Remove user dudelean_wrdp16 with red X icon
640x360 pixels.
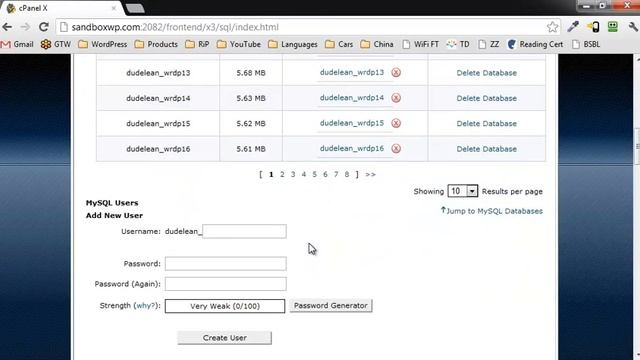(396, 149)
